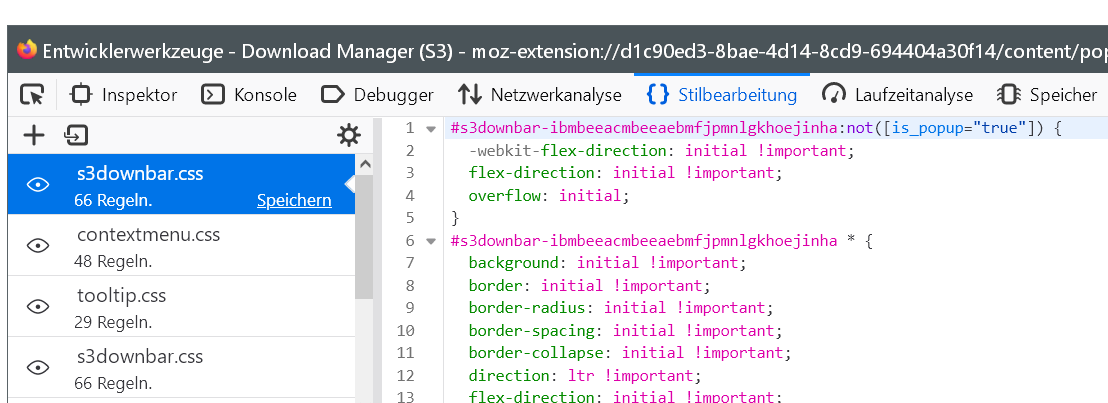Viewport: 1108px width, 403px height.
Task: Select the lower s3downbar.css with 66 Regeln
Action: [x=181, y=368]
